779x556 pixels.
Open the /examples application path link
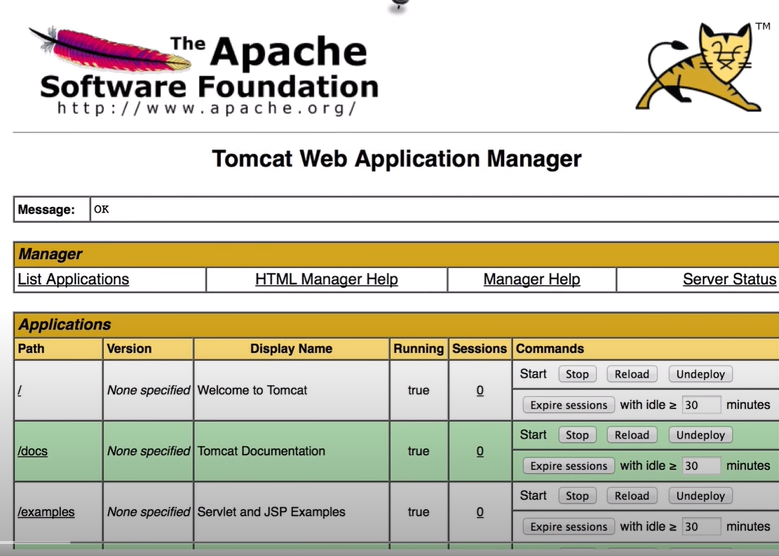click(x=46, y=512)
